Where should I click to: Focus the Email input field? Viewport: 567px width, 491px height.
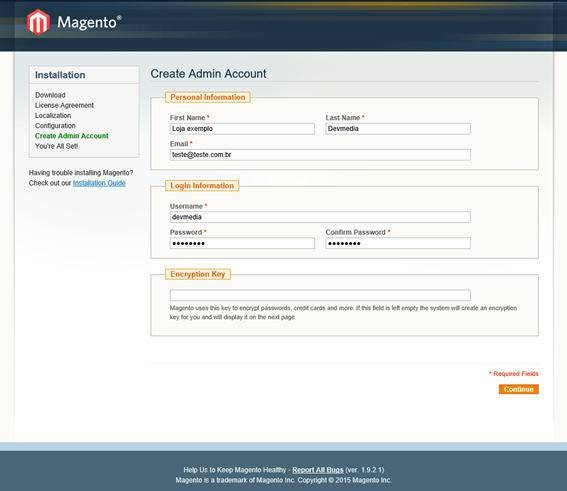pos(320,155)
